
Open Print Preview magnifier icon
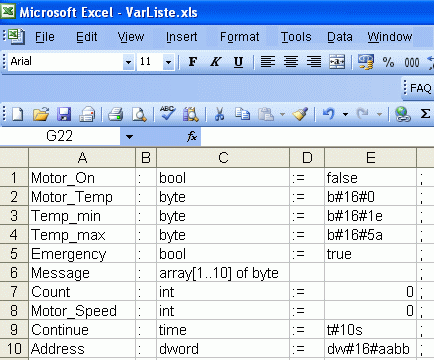pyautogui.click(x=139, y=115)
